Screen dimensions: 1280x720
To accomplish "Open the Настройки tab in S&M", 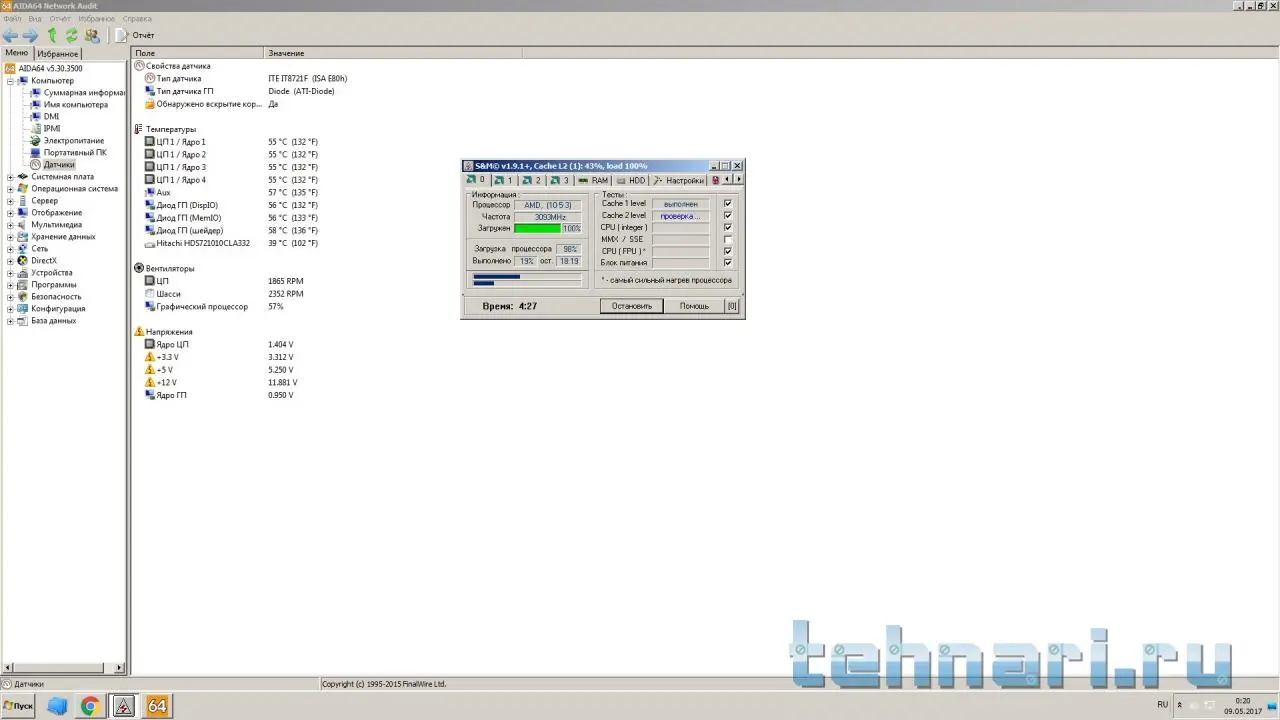I will tap(679, 181).
